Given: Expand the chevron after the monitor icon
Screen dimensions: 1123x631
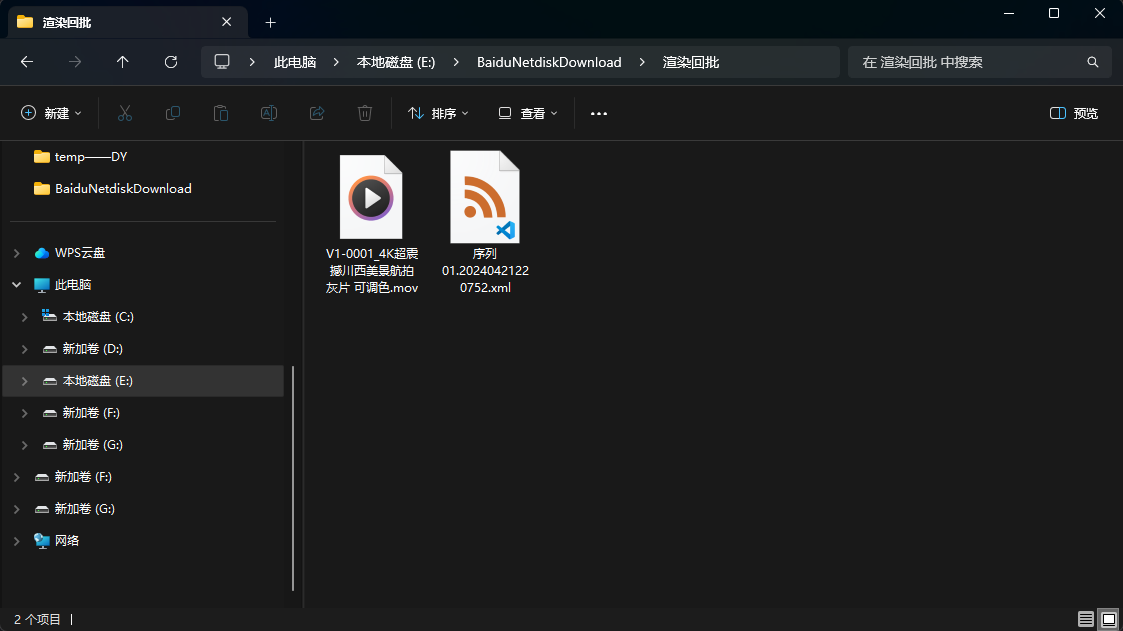Looking at the screenshot, I should coord(252,62).
